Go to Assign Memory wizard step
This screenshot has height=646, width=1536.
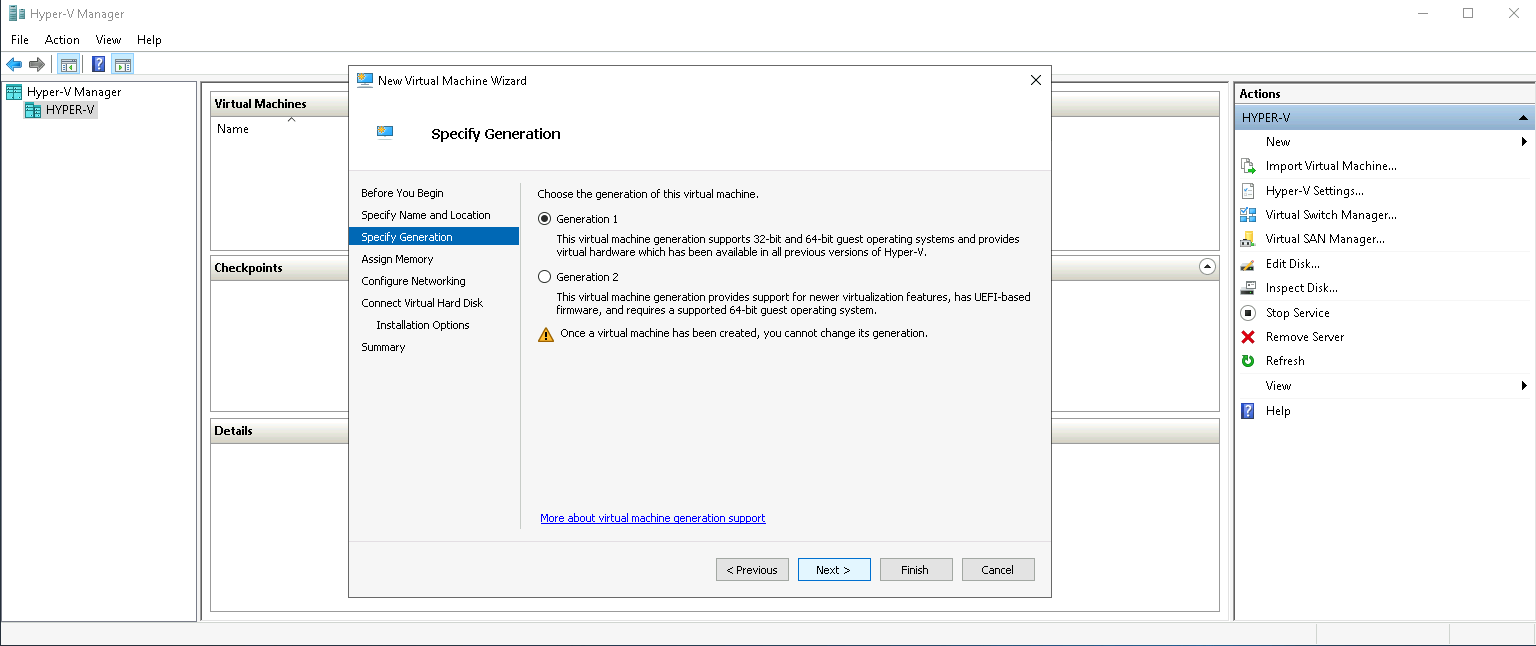point(397,259)
